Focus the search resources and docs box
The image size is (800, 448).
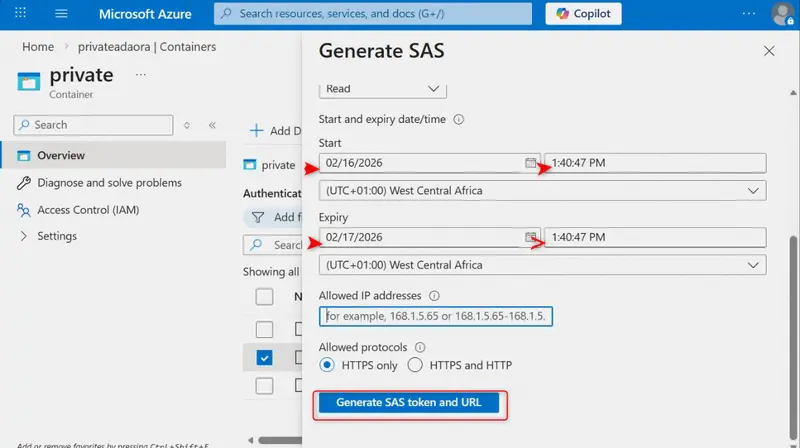point(372,14)
